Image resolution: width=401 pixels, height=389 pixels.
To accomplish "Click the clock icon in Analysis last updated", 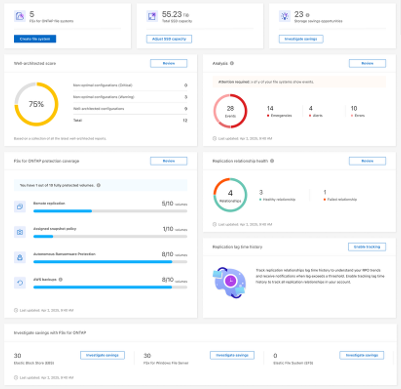I will pos(215,138).
